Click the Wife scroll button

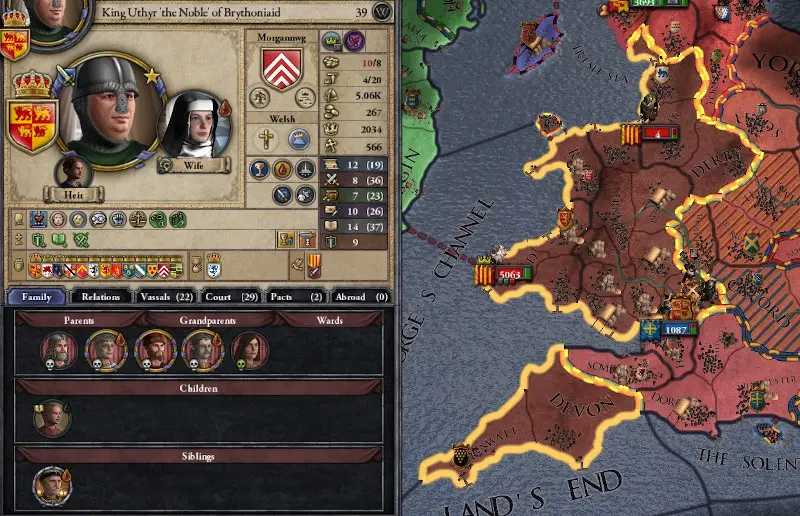(x=193, y=165)
